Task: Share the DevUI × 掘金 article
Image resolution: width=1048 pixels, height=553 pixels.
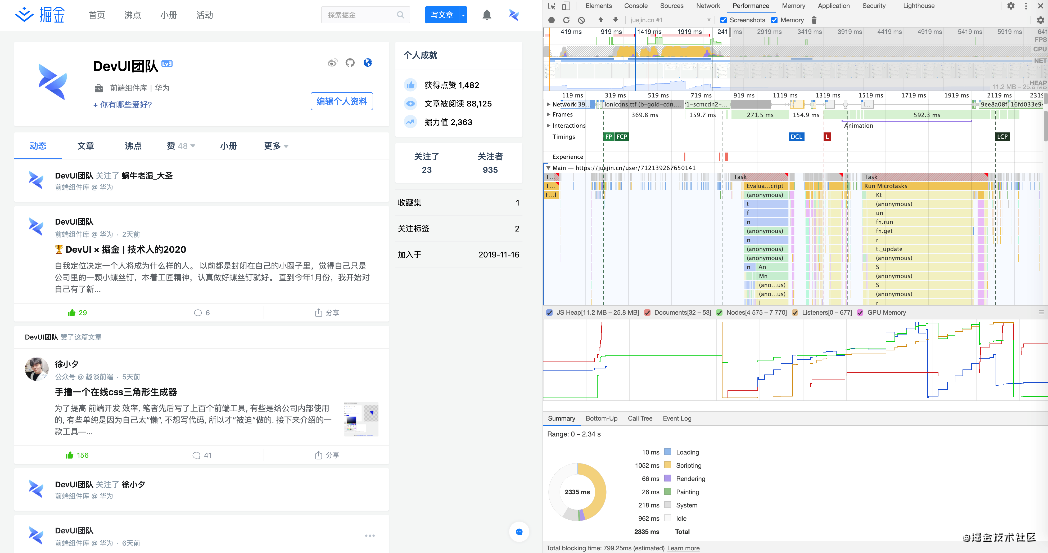Action: [327, 312]
